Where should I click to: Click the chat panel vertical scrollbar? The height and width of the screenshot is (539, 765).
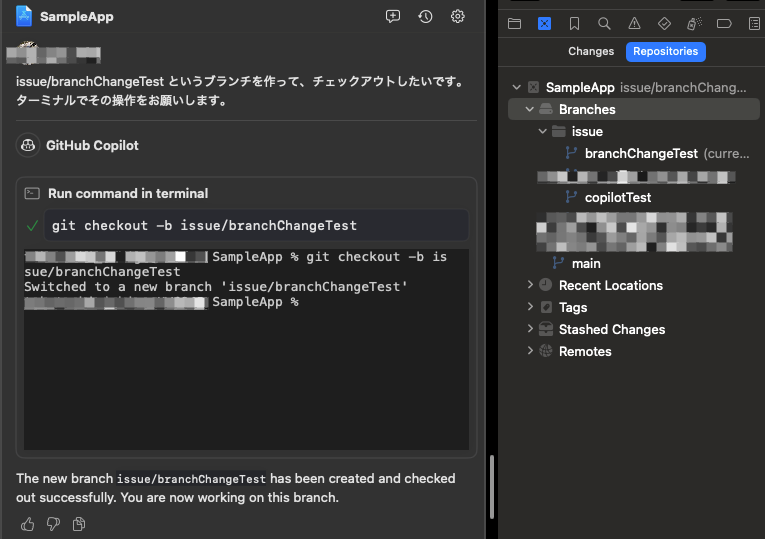pos(492,486)
